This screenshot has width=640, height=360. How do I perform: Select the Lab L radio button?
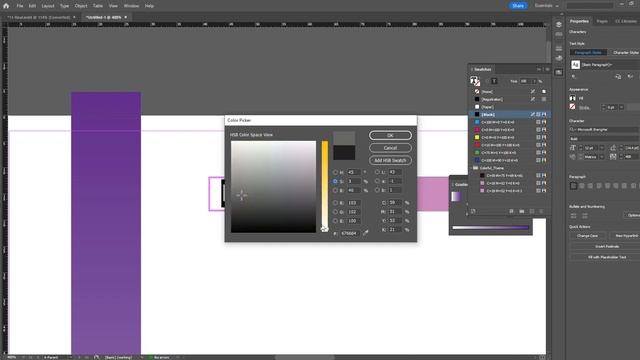tap(377, 172)
